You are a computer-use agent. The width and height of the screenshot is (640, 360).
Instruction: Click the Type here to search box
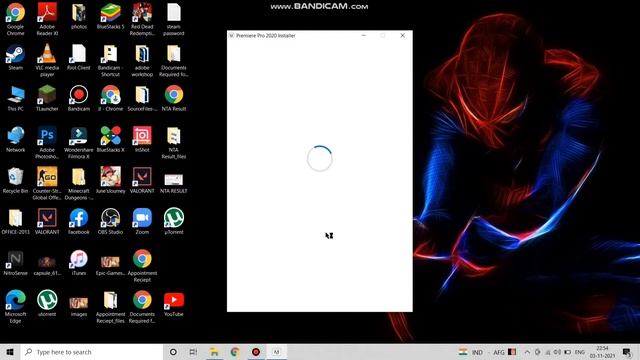(x=92, y=352)
